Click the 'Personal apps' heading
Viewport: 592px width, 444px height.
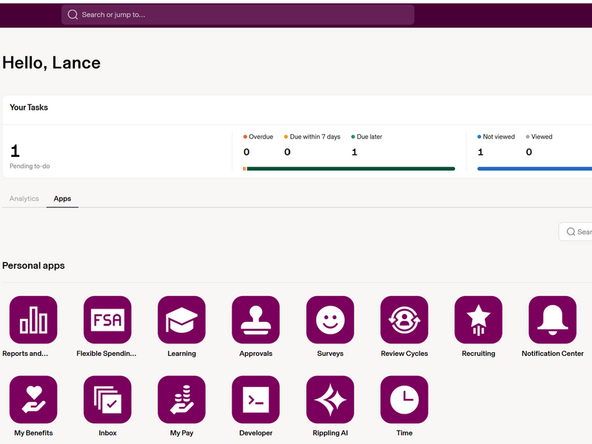click(33, 265)
